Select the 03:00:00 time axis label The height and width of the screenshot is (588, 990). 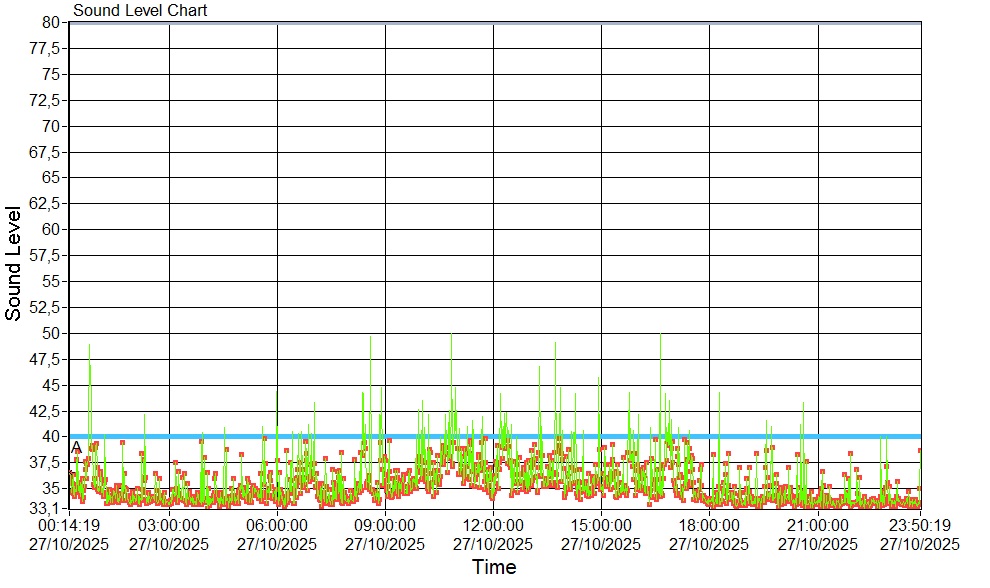click(169, 526)
